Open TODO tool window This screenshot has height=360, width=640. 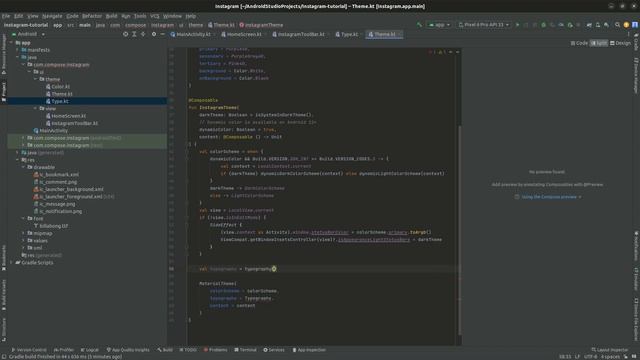(x=188, y=350)
